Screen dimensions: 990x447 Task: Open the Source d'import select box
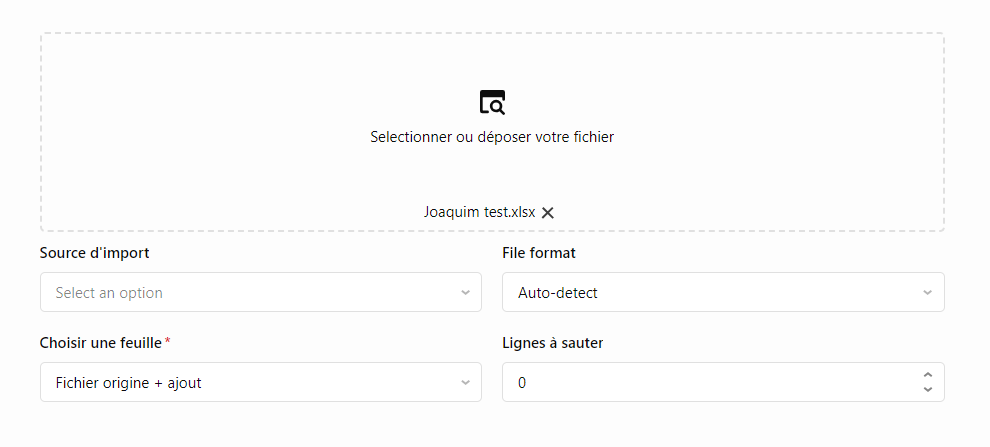tap(250, 293)
